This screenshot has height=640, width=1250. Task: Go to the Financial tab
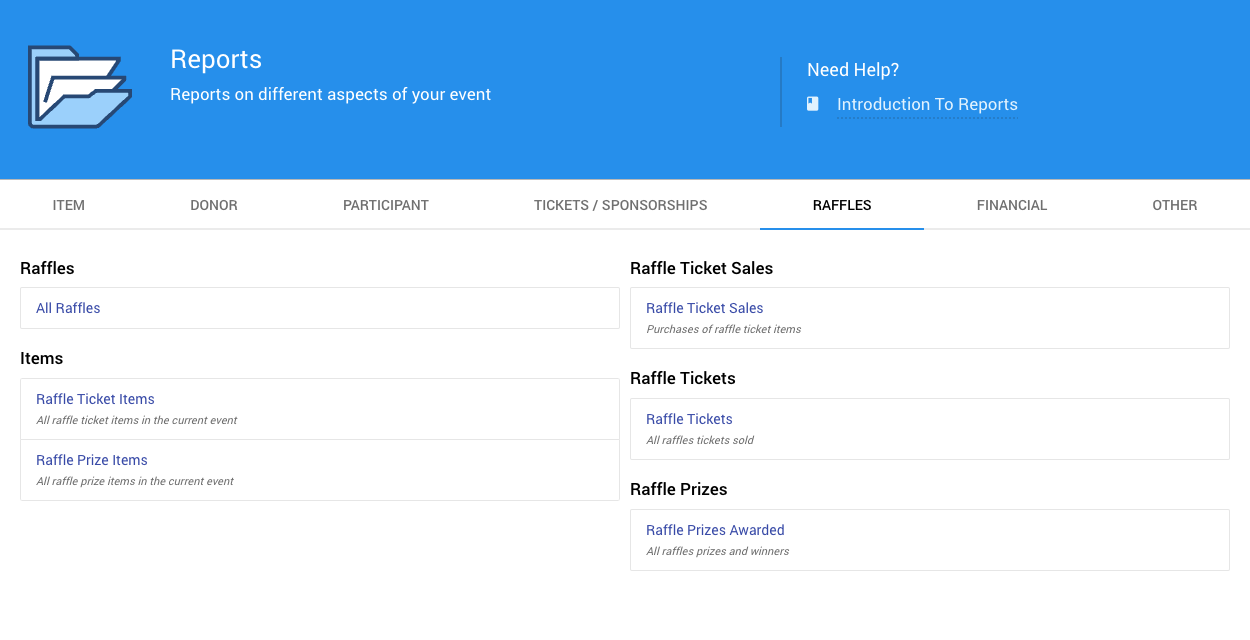click(x=1011, y=205)
